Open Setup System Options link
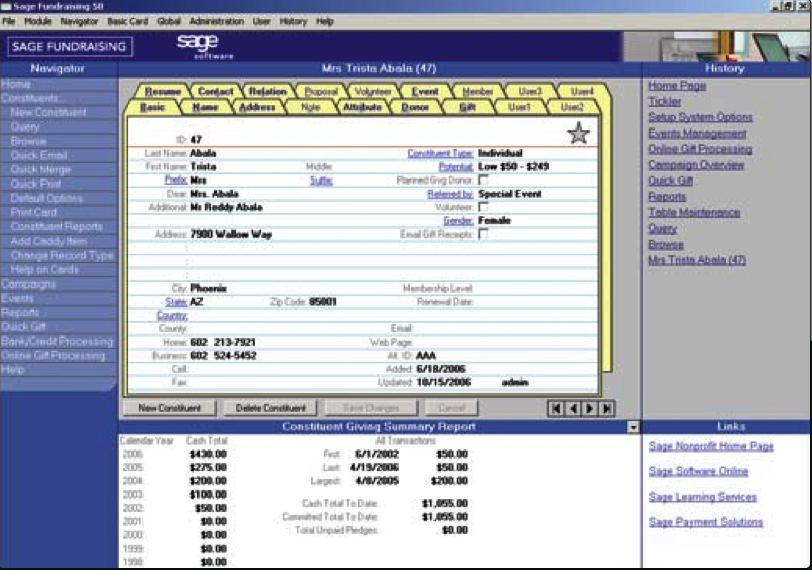812x570 pixels. (x=701, y=117)
